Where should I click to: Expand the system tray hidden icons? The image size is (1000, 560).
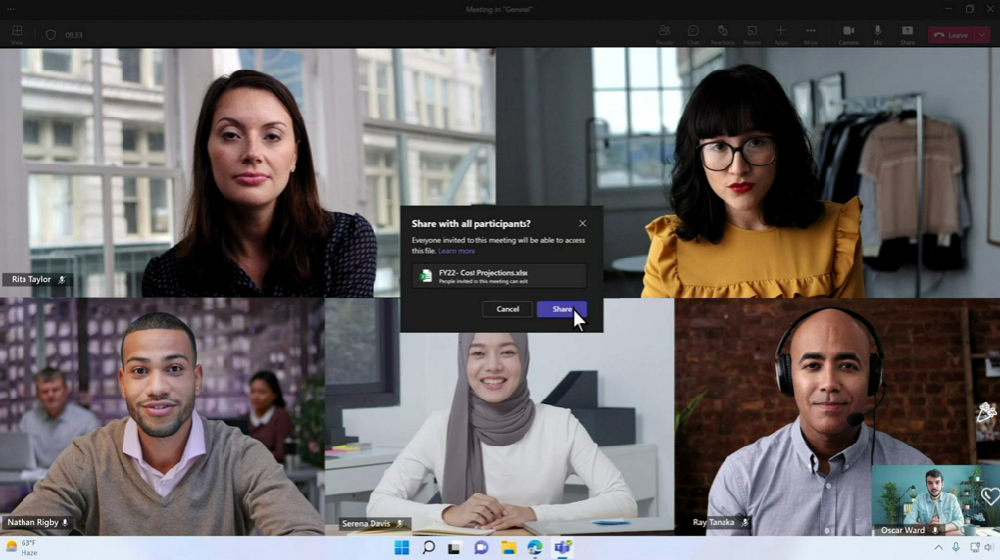coord(938,548)
